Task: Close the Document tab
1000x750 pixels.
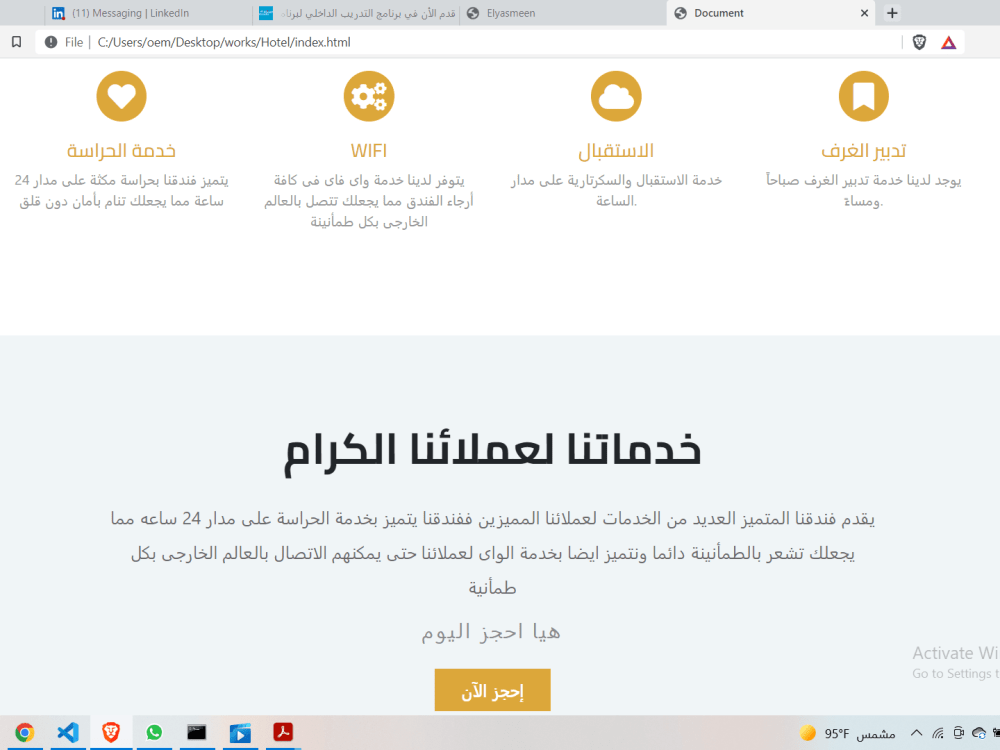Action: [x=864, y=13]
